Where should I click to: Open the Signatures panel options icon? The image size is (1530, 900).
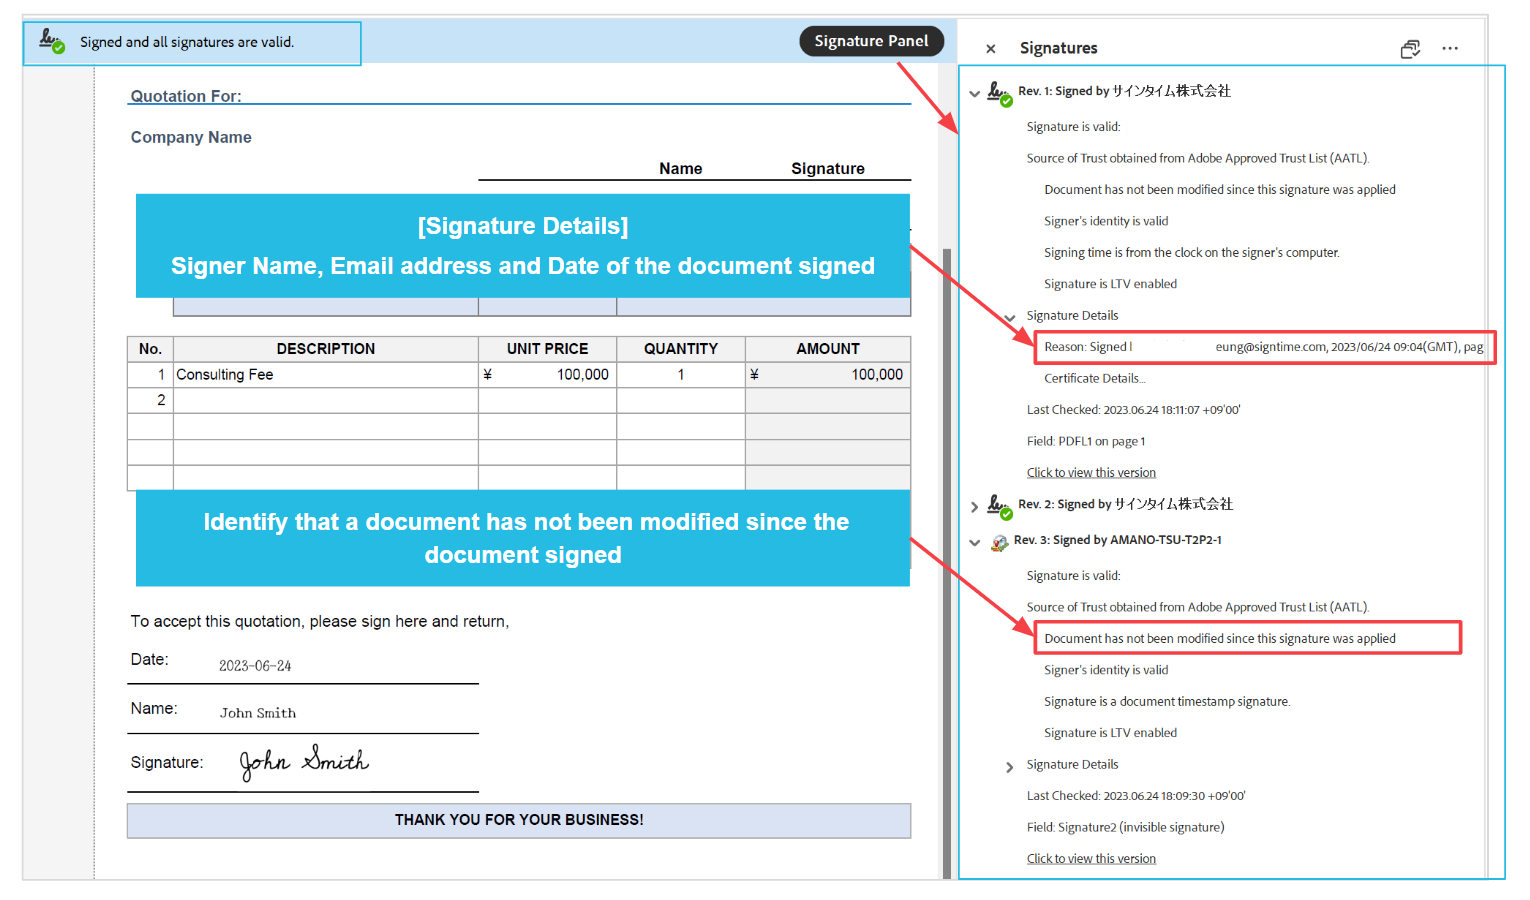(1410, 49)
